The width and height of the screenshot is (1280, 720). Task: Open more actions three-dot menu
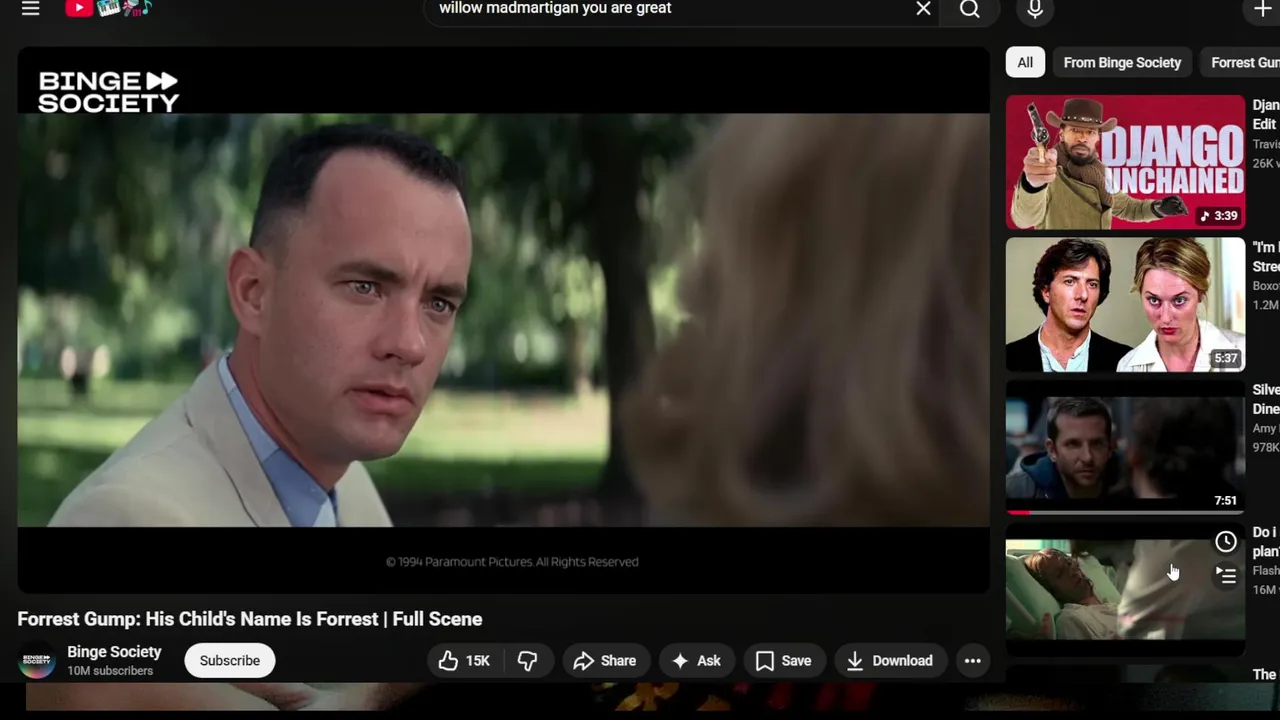point(972,660)
